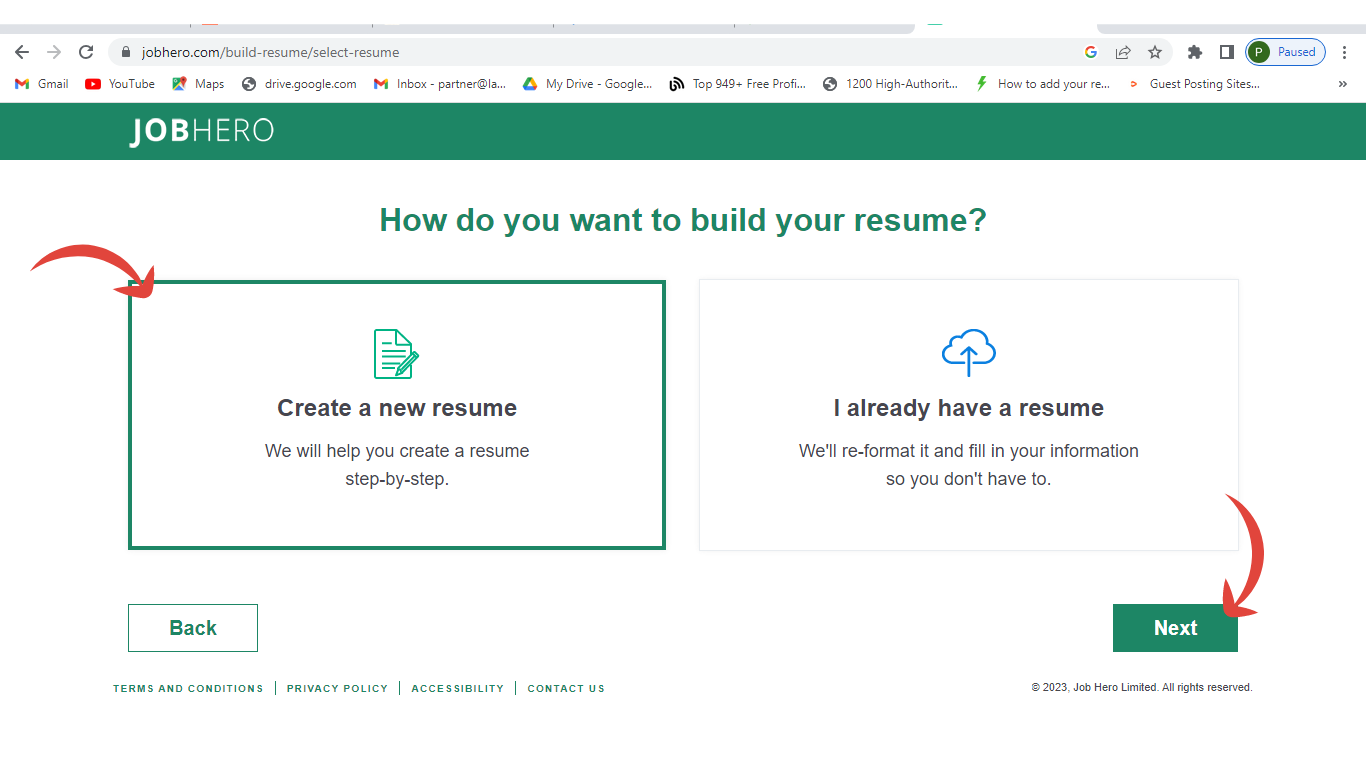The width and height of the screenshot is (1366, 768).
Task: Click the cloud upload icon
Action: 968,352
